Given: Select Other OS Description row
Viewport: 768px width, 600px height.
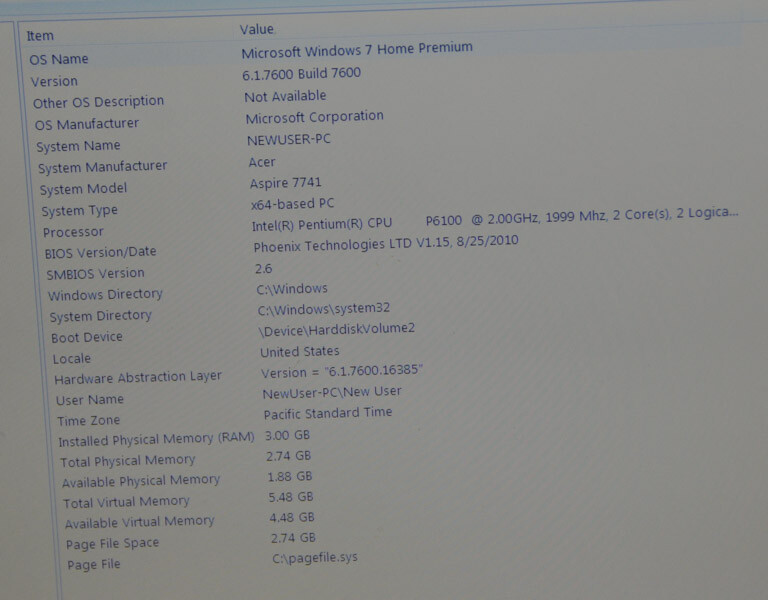Looking at the screenshot, I should point(98,102).
